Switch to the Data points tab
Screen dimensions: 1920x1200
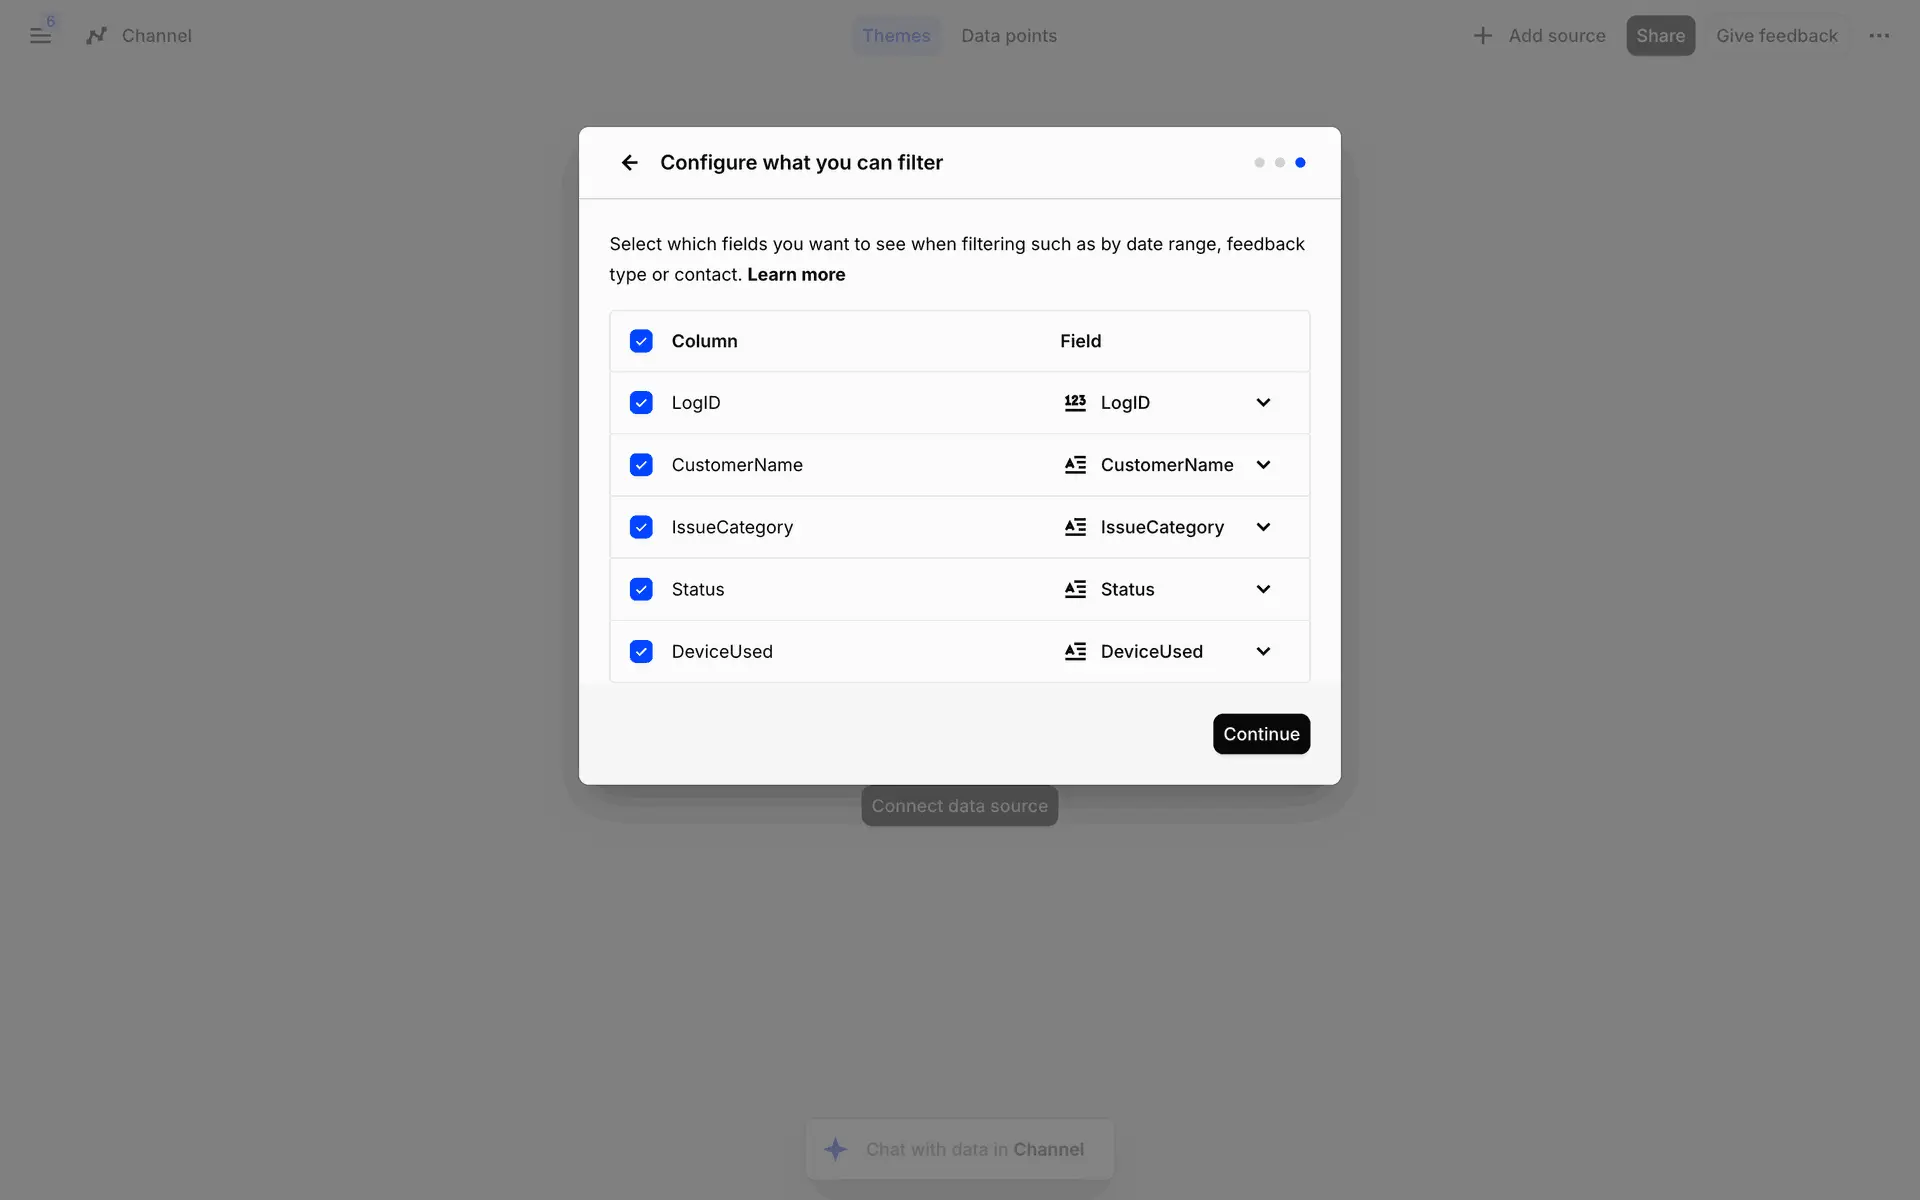[x=1008, y=36]
